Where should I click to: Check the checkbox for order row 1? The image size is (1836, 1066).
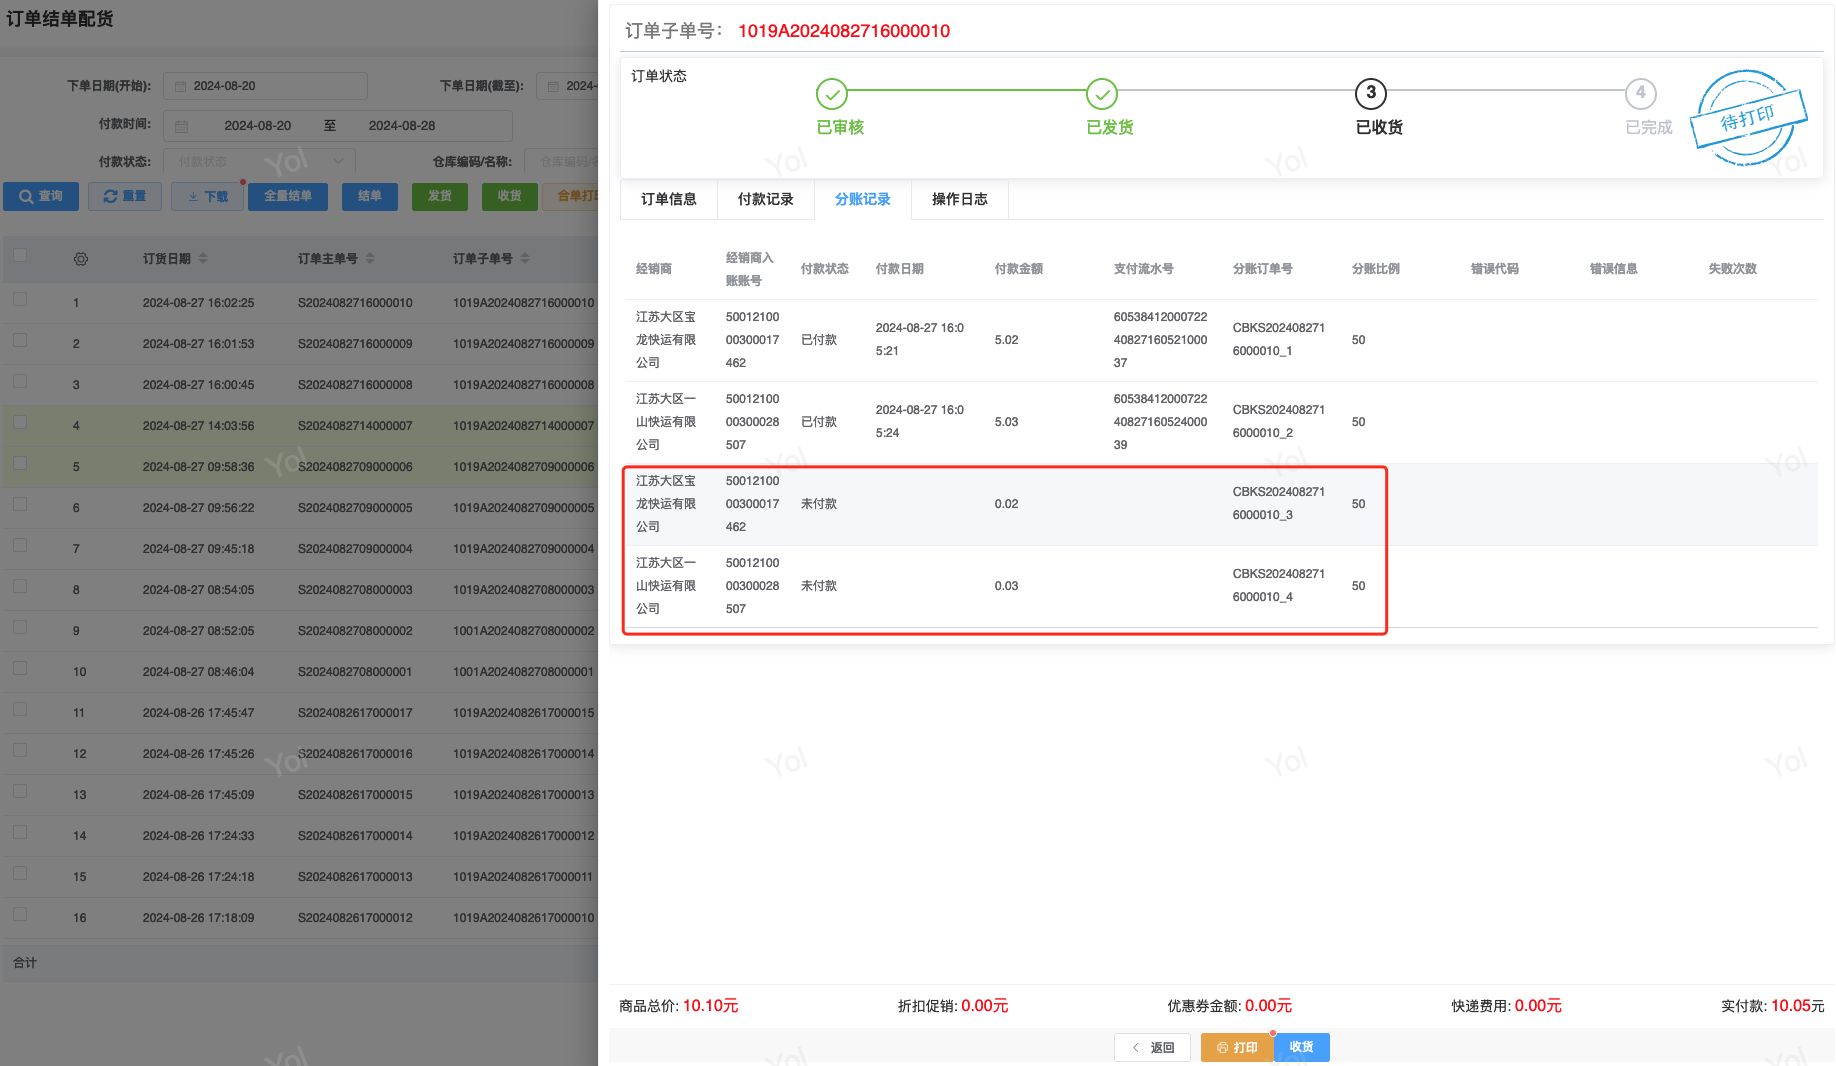tap(20, 300)
